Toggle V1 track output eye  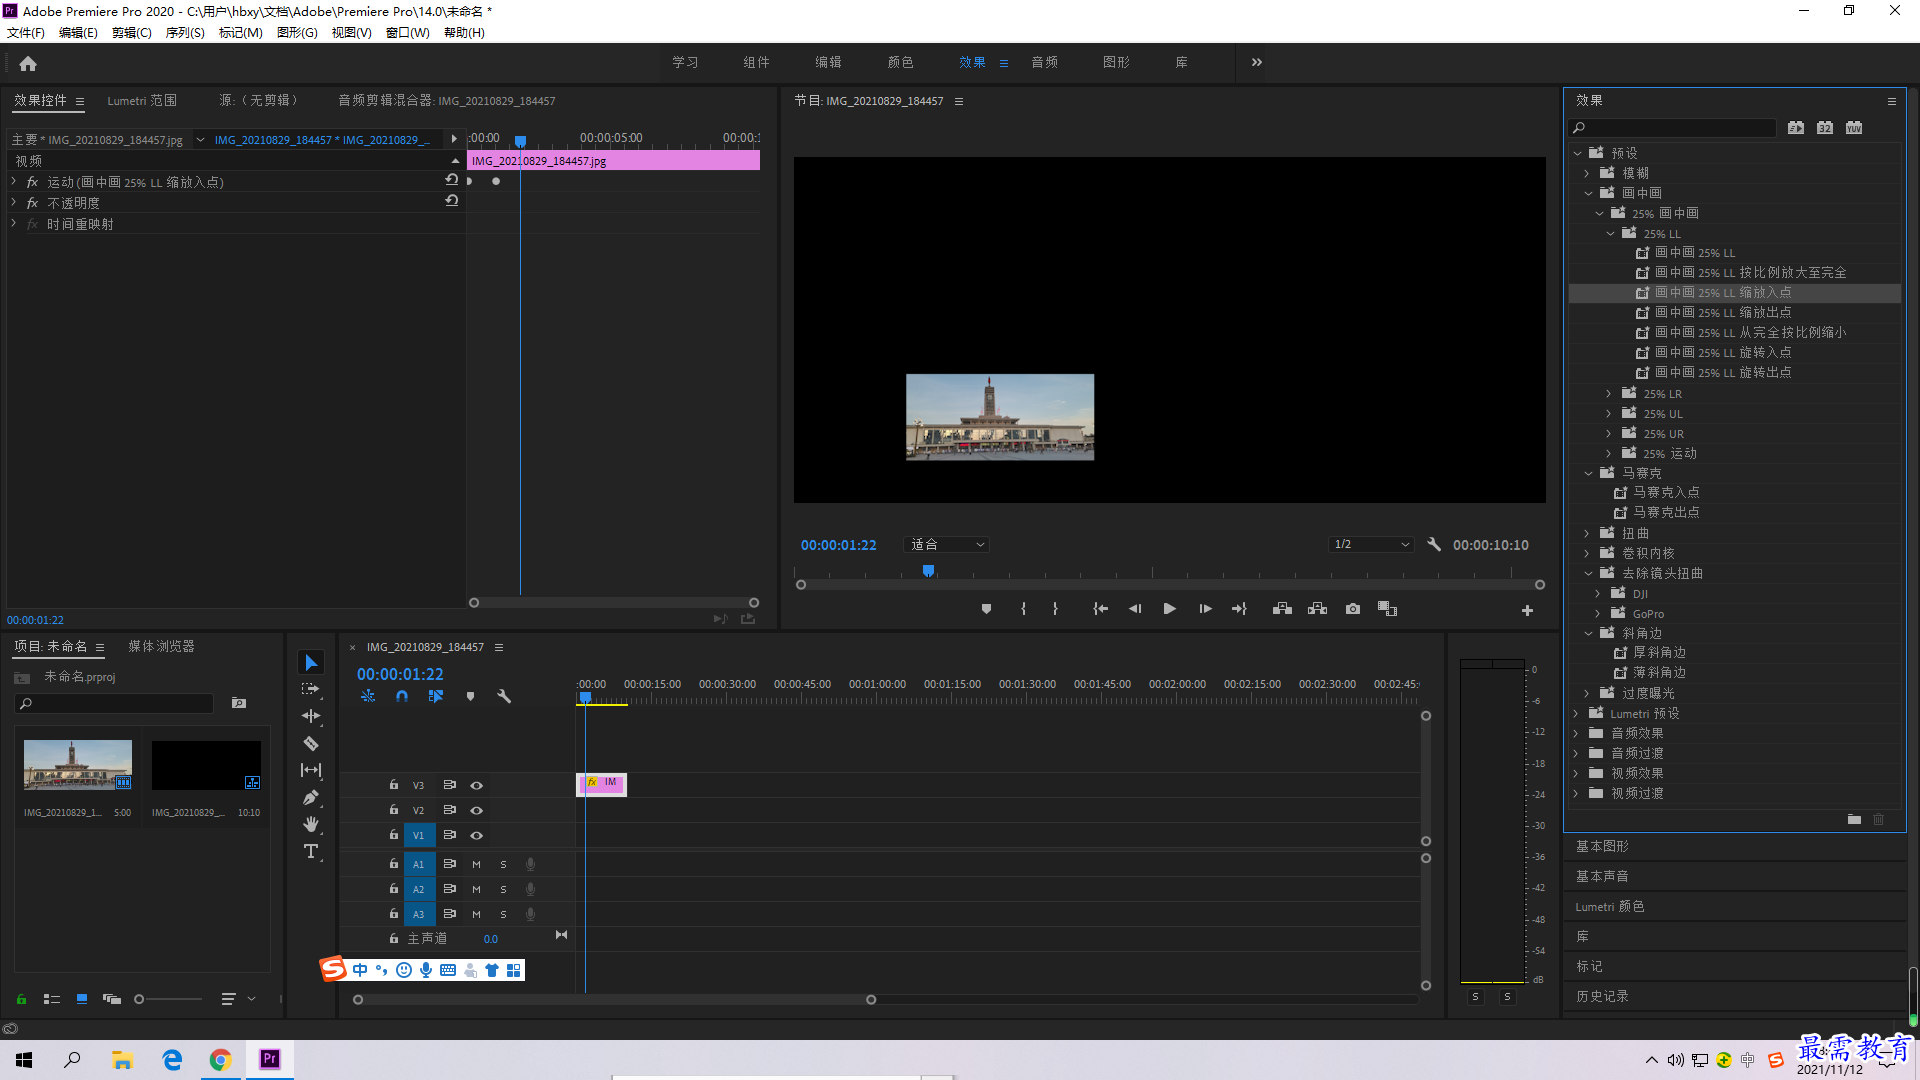476,835
